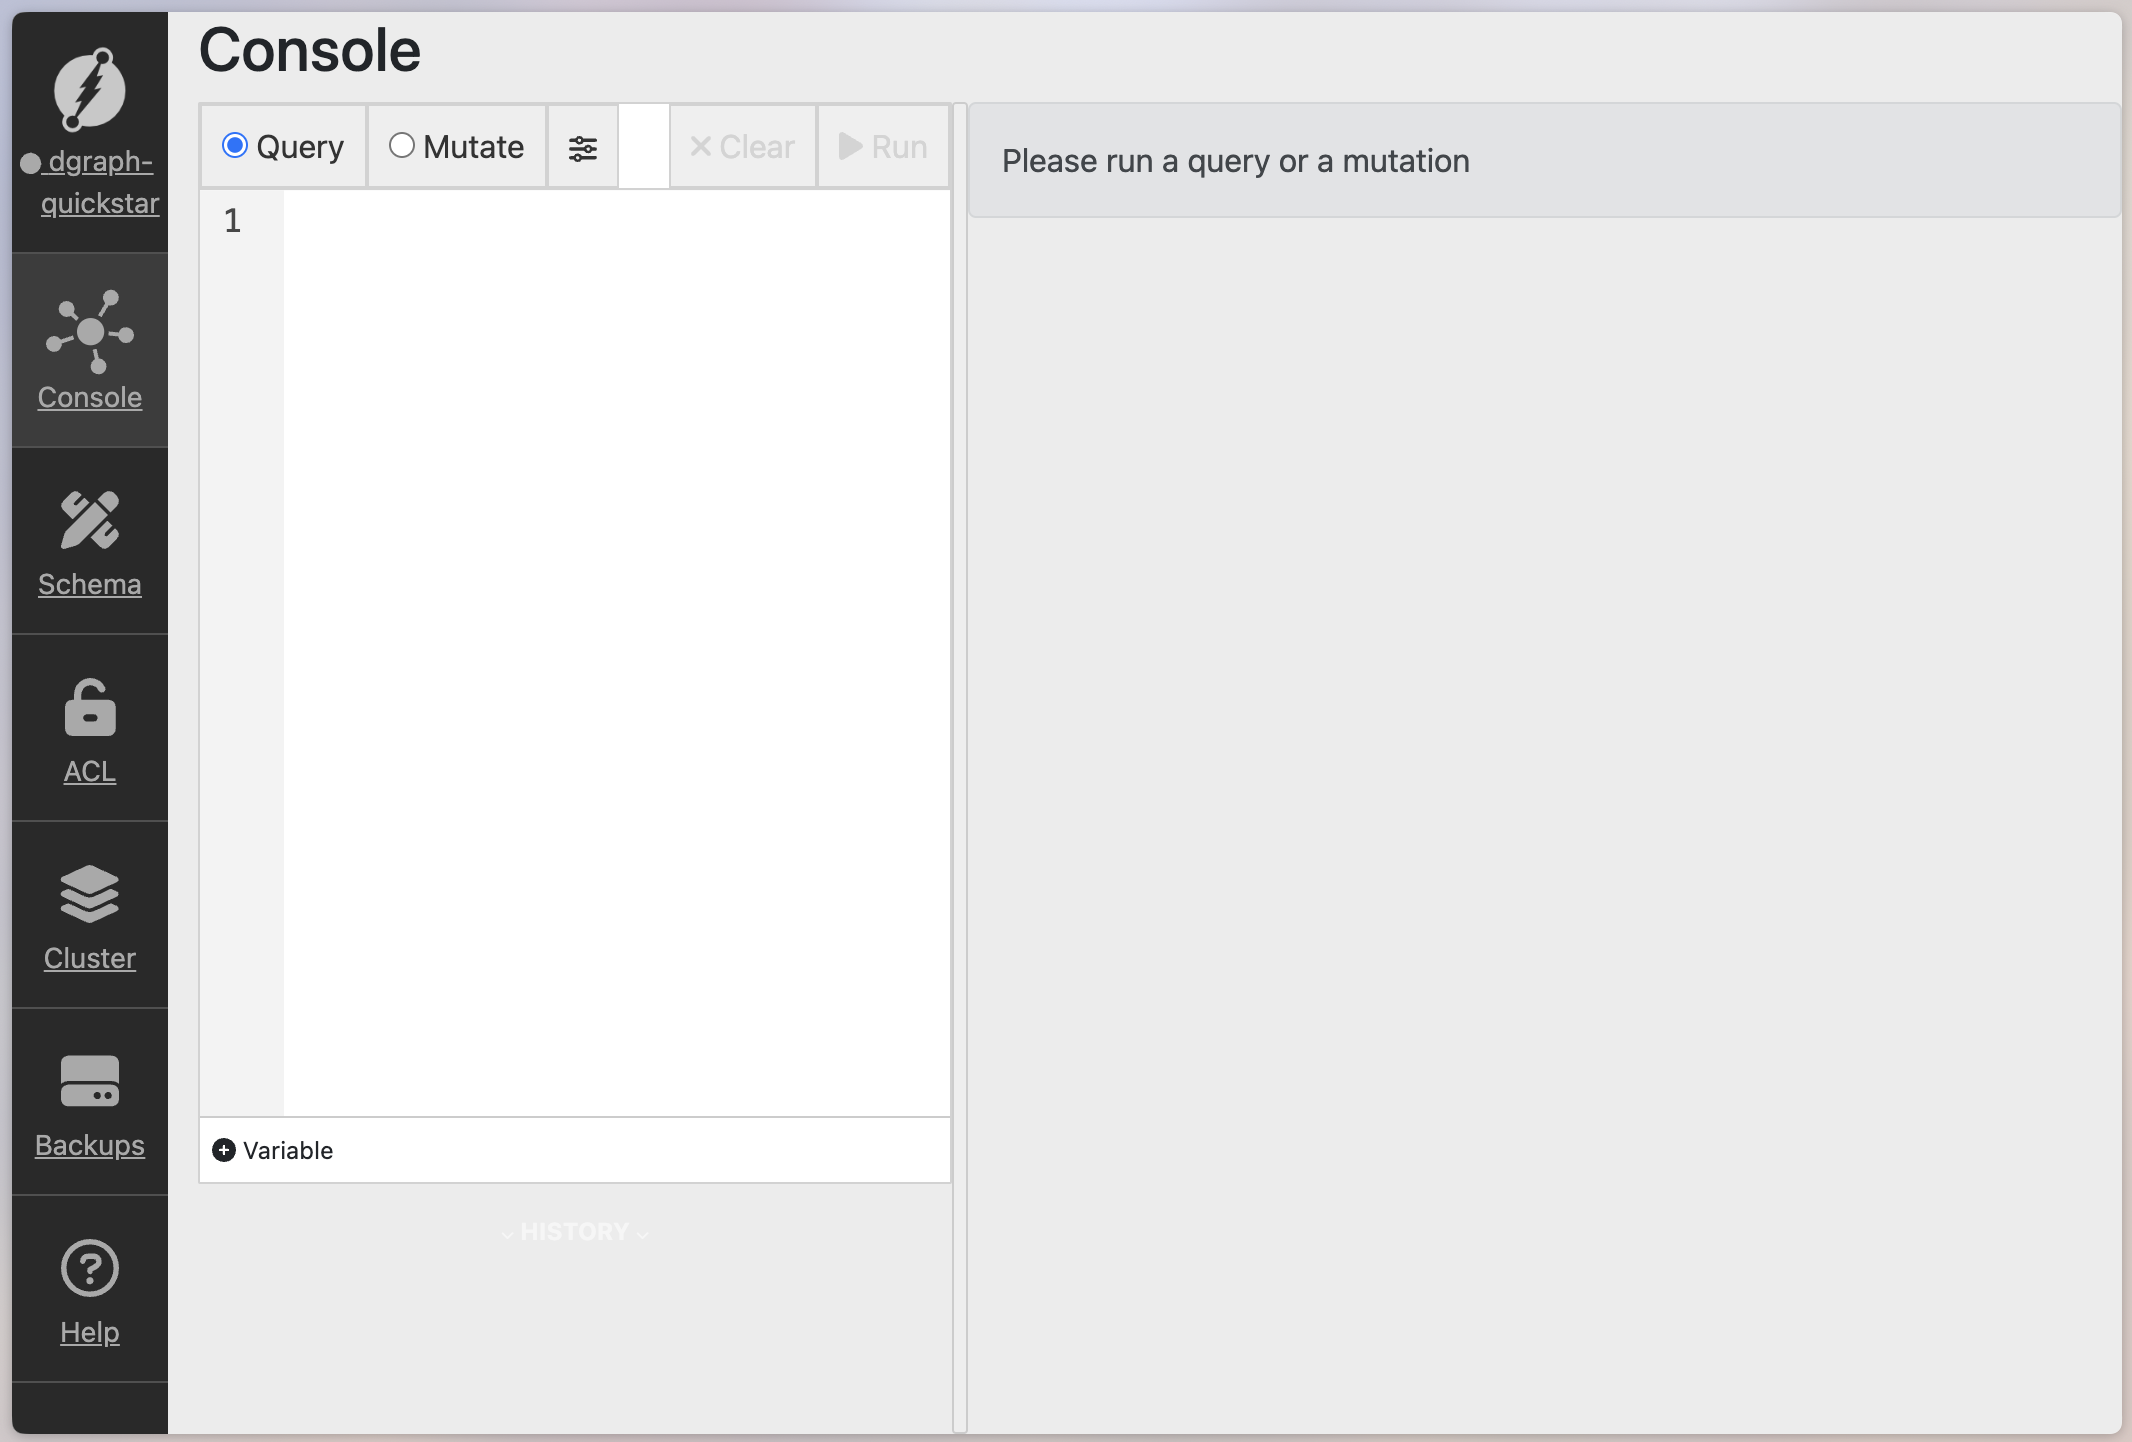The height and width of the screenshot is (1442, 2132).
Task: Click the vertical panel divider handle
Action: click(960, 767)
